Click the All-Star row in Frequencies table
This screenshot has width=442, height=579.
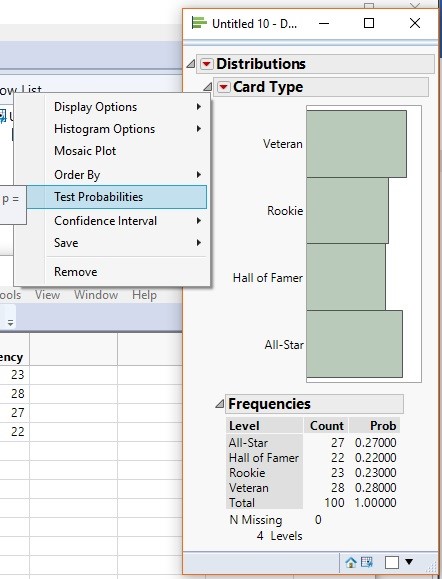[249, 443]
